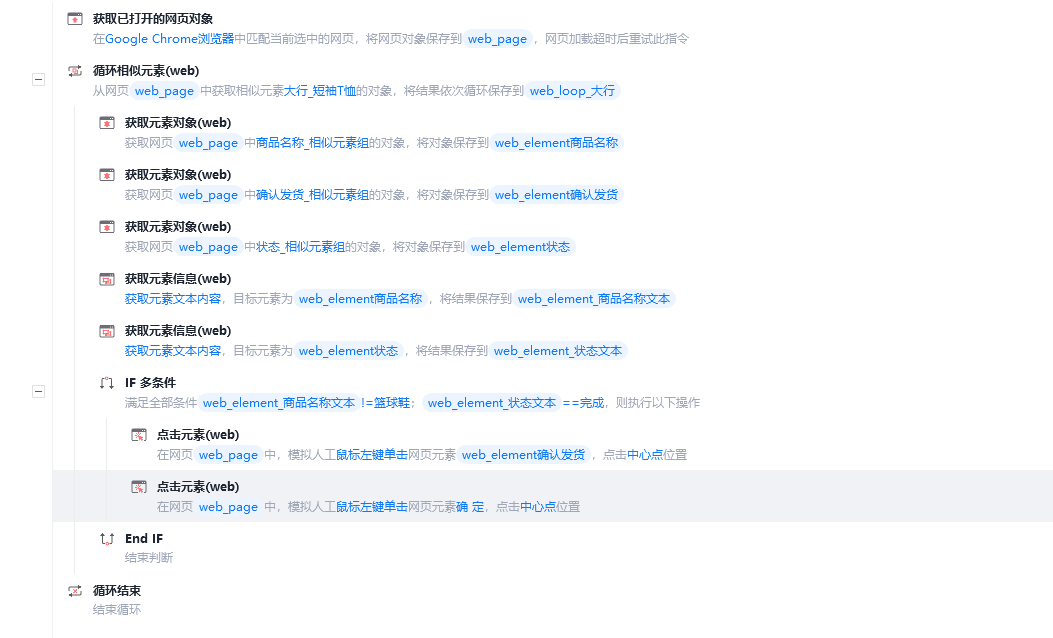Viewport: 1053px width, 638px height.
Task: Collapse the IF 多条件 block
Action: (x=38, y=392)
